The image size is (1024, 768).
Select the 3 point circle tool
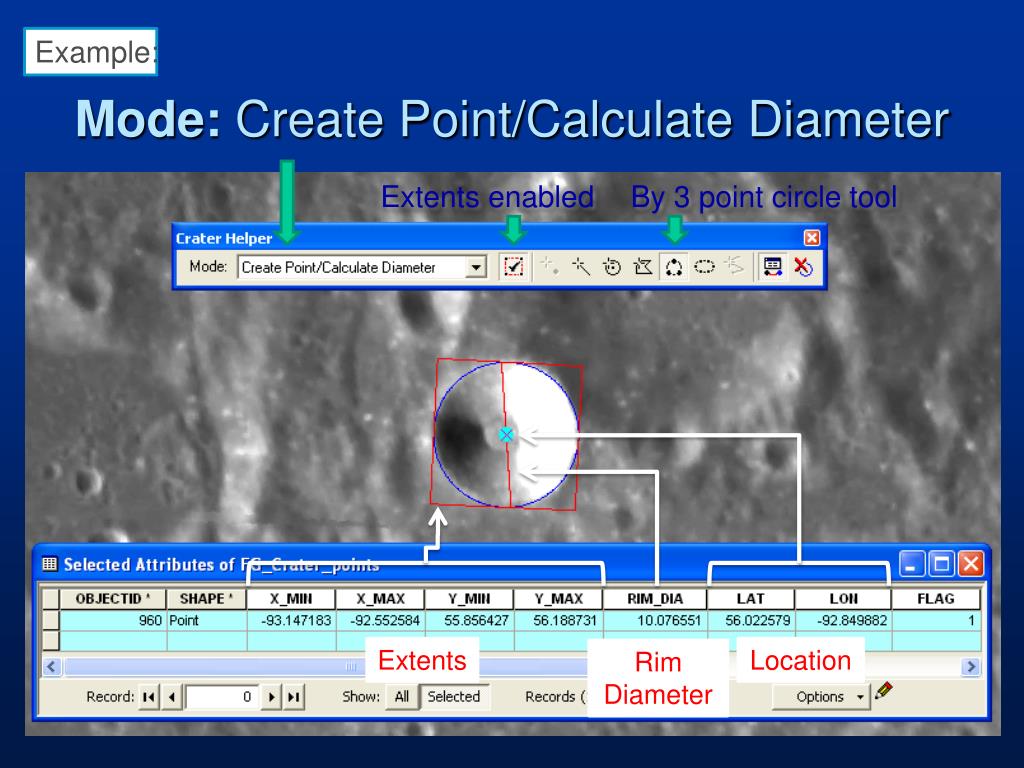[673, 266]
